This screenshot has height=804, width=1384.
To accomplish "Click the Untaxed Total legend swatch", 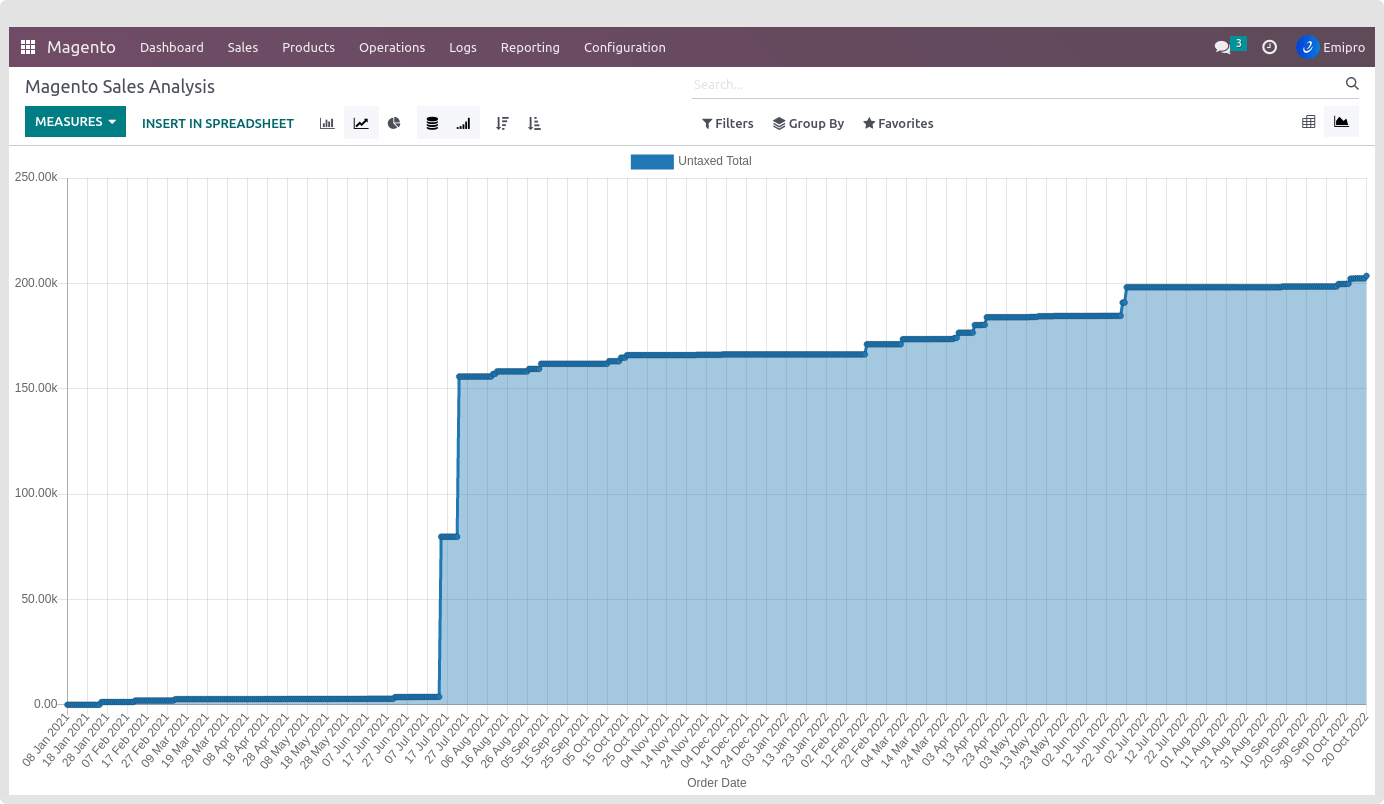I will [x=652, y=161].
